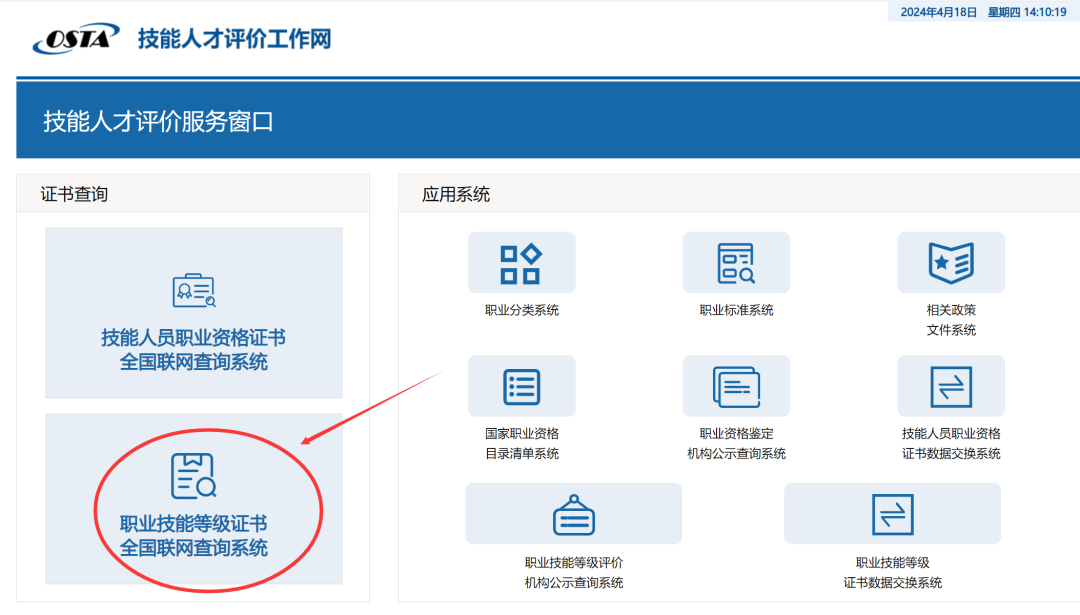
Task: Open the 相关政策文件系统 icon
Action: point(951,262)
